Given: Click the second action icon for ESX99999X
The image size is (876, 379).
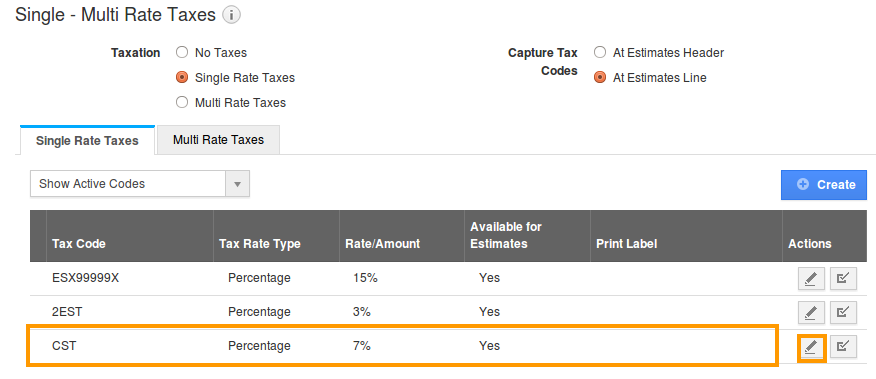Looking at the screenshot, I should (x=843, y=278).
